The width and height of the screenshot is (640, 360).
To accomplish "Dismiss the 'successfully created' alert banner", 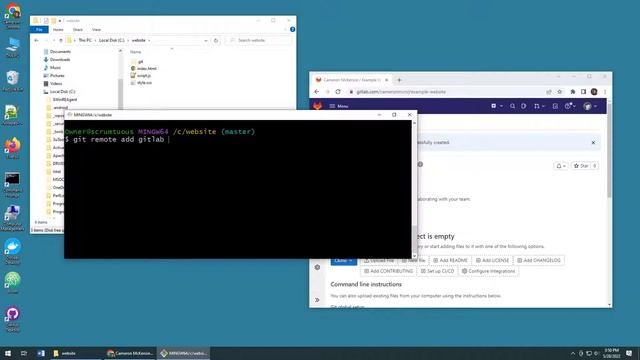I will click(593, 142).
